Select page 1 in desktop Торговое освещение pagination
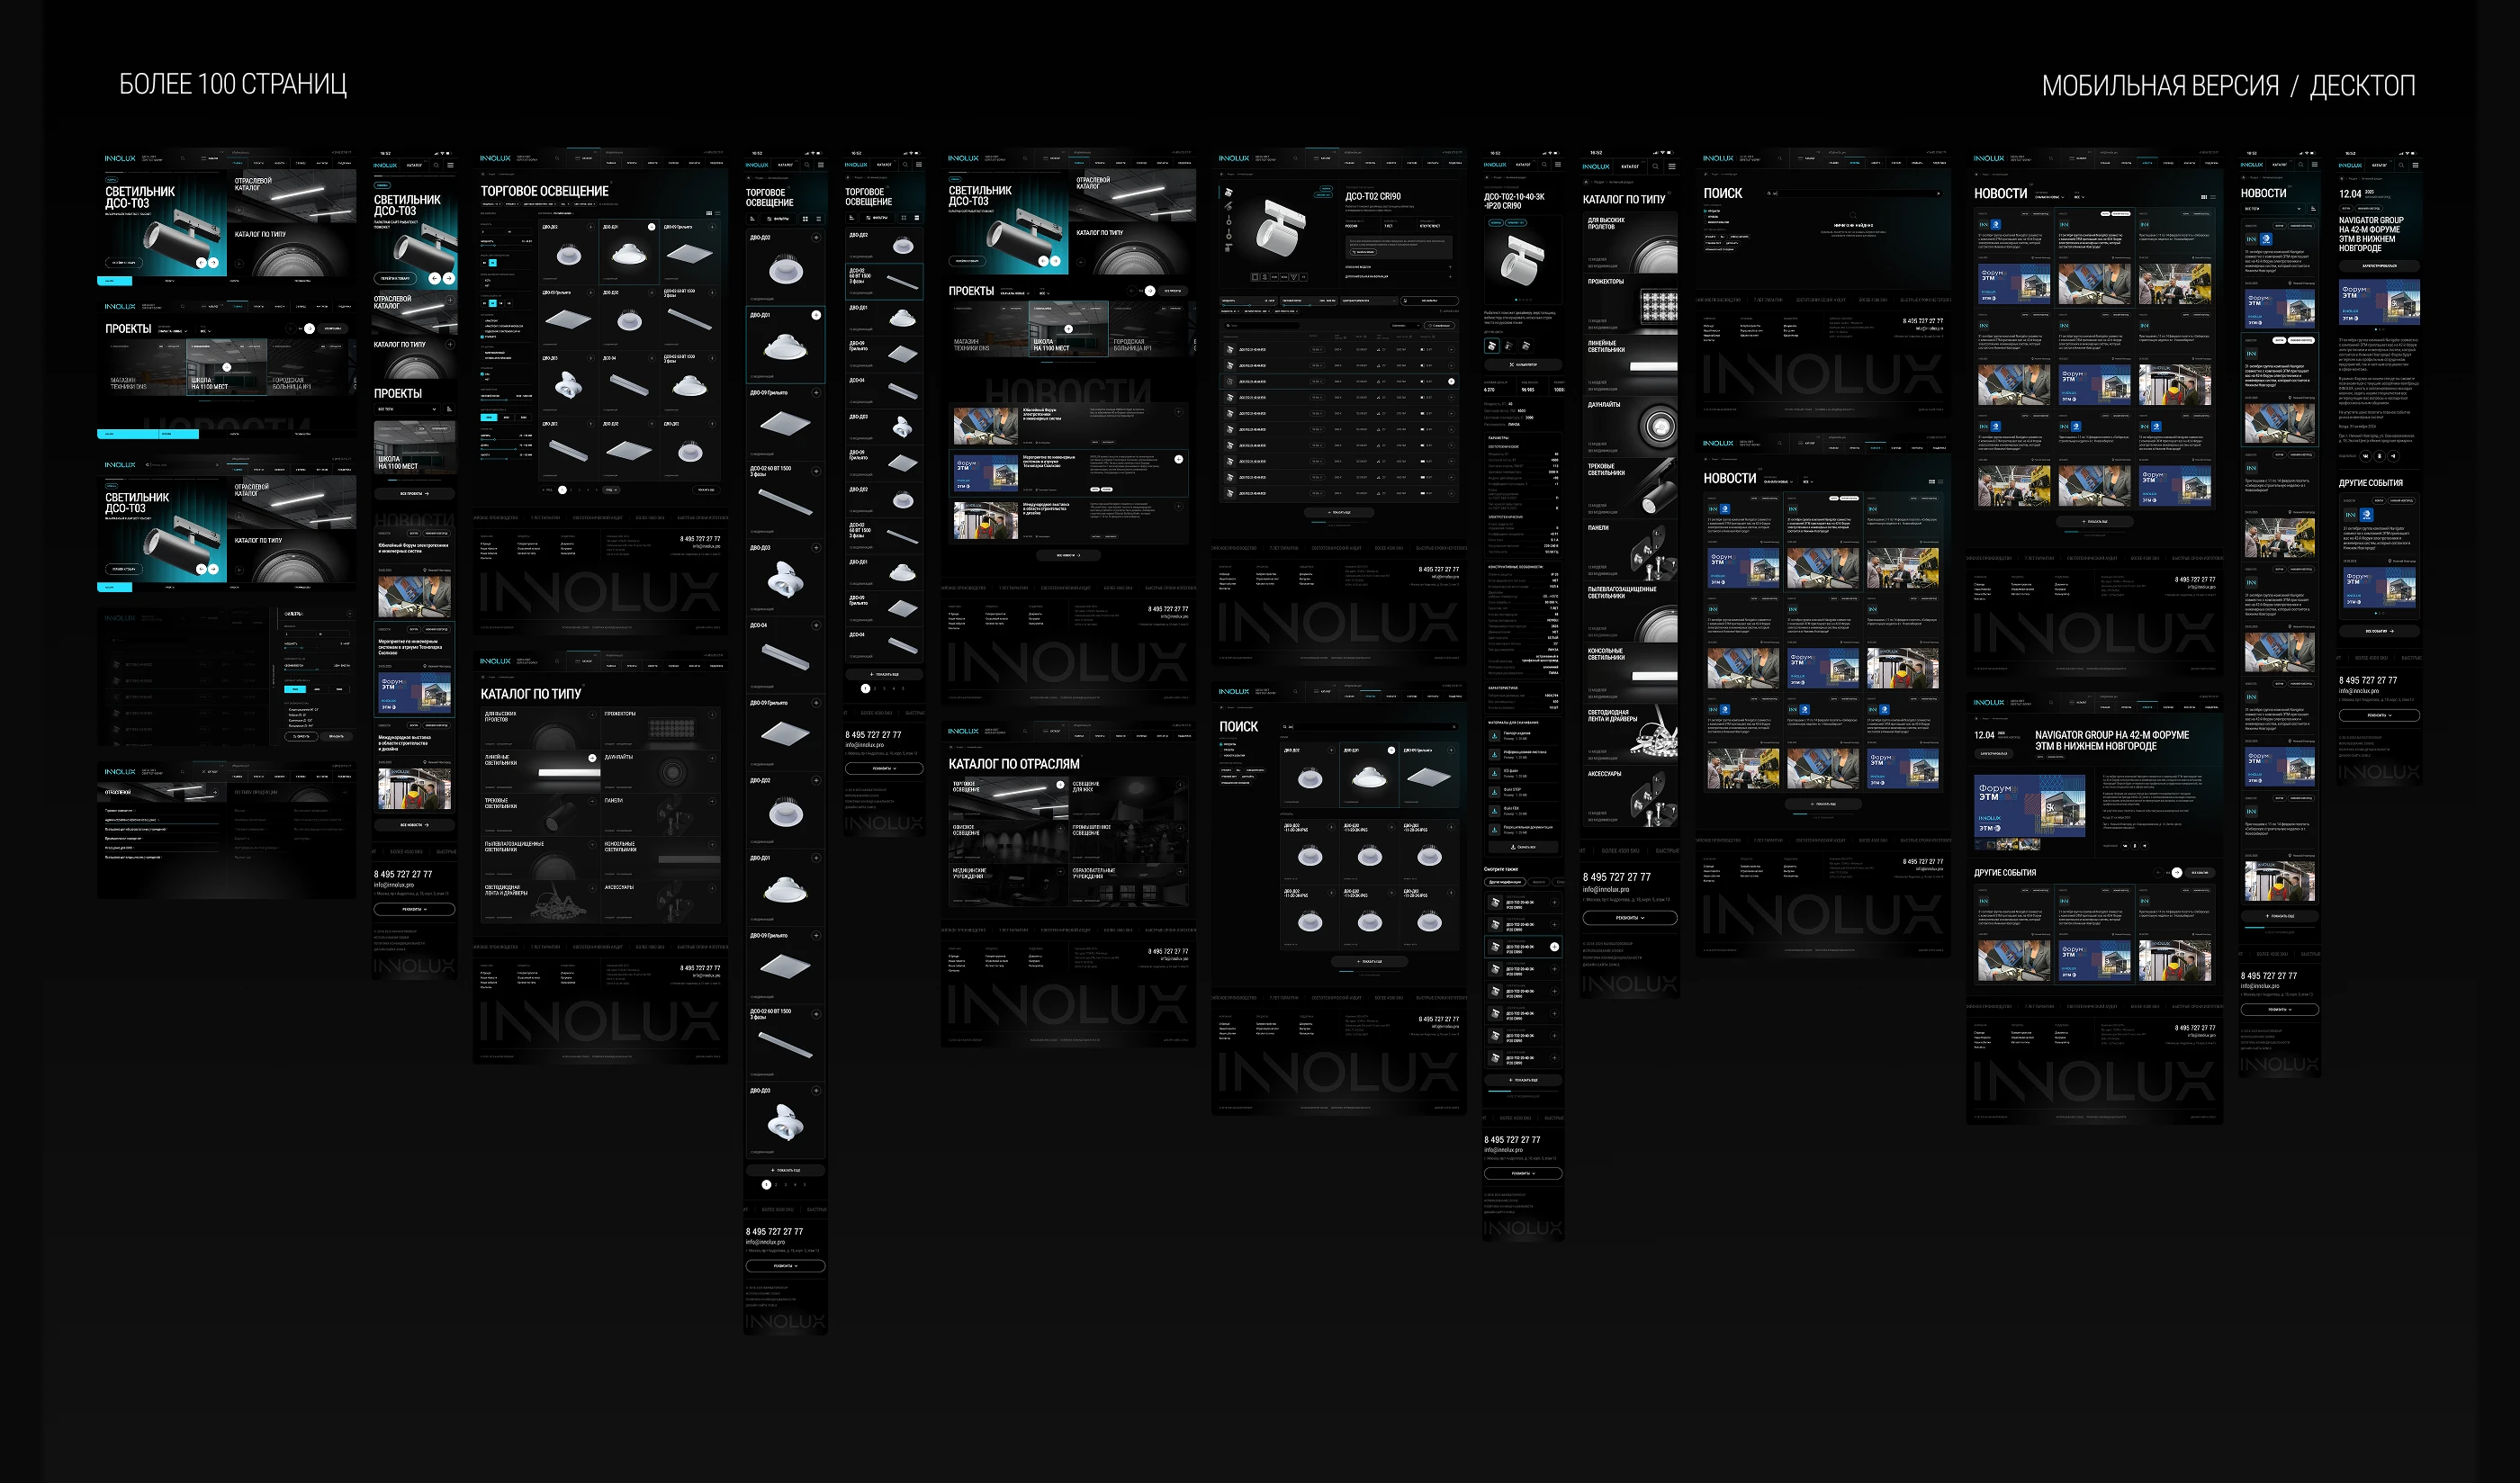Image resolution: width=2520 pixels, height=1483 pixels. click(562, 490)
